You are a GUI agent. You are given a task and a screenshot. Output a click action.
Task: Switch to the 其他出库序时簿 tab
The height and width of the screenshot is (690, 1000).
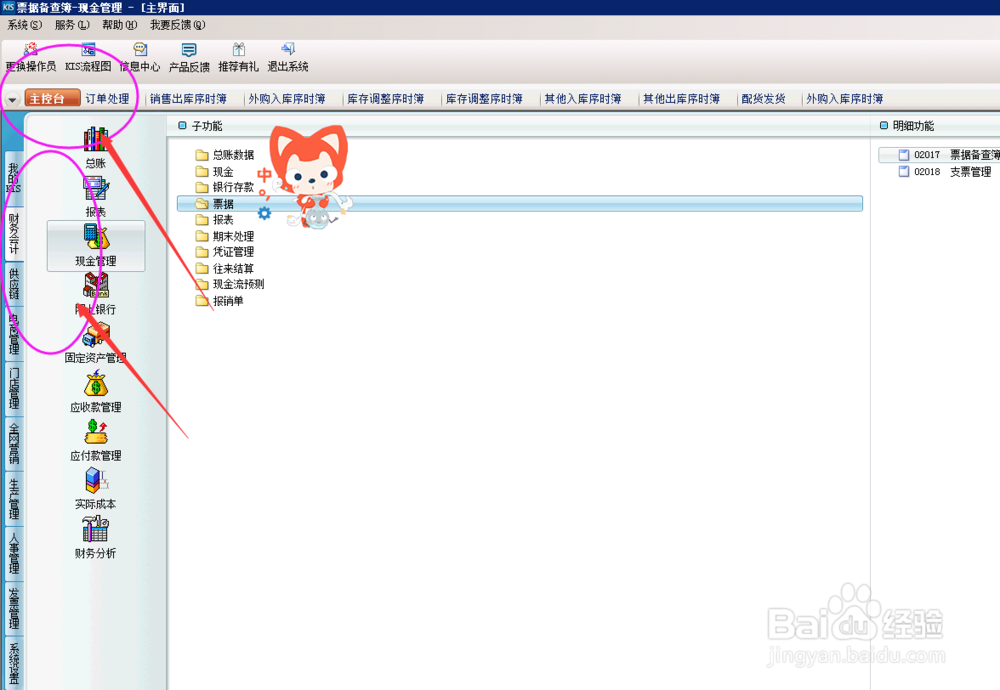(x=681, y=99)
